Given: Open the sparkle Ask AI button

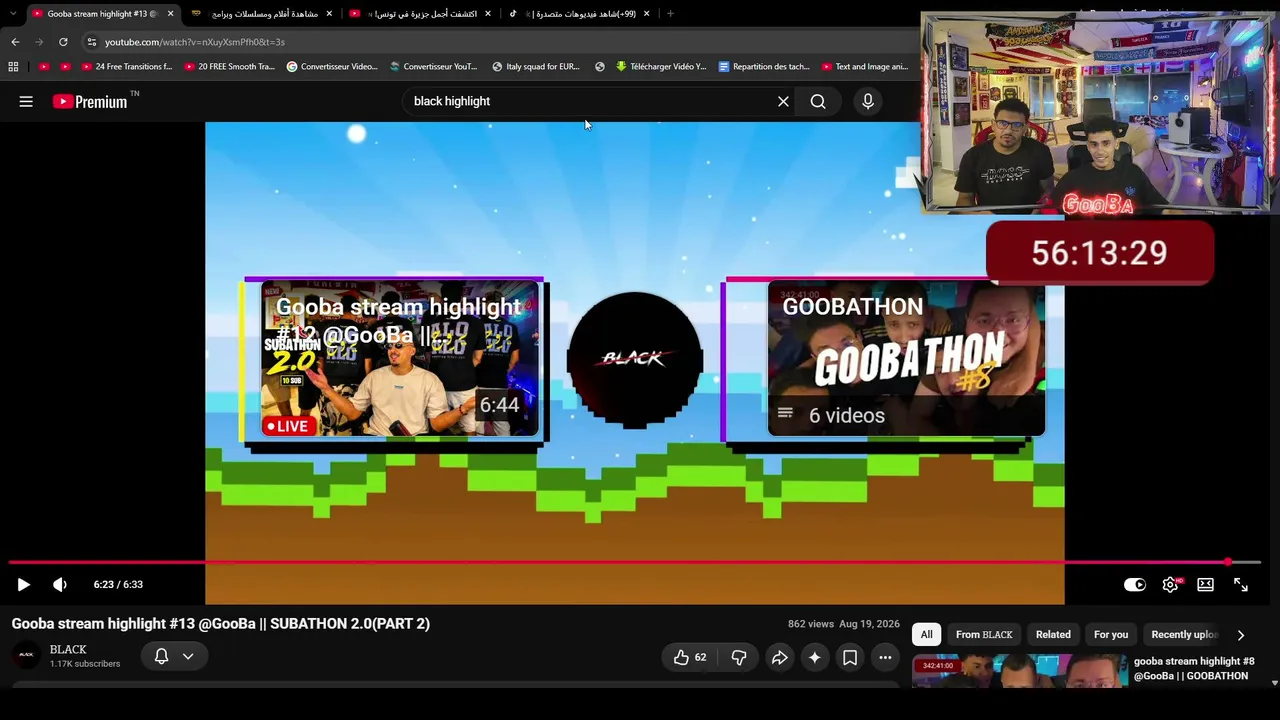Looking at the screenshot, I should (814, 657).
